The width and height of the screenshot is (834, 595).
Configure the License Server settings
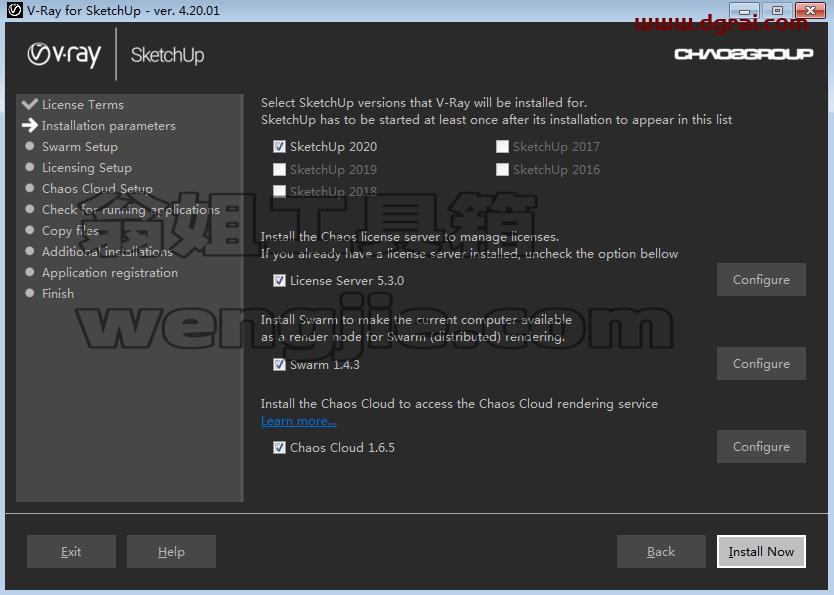coord(761,280)
